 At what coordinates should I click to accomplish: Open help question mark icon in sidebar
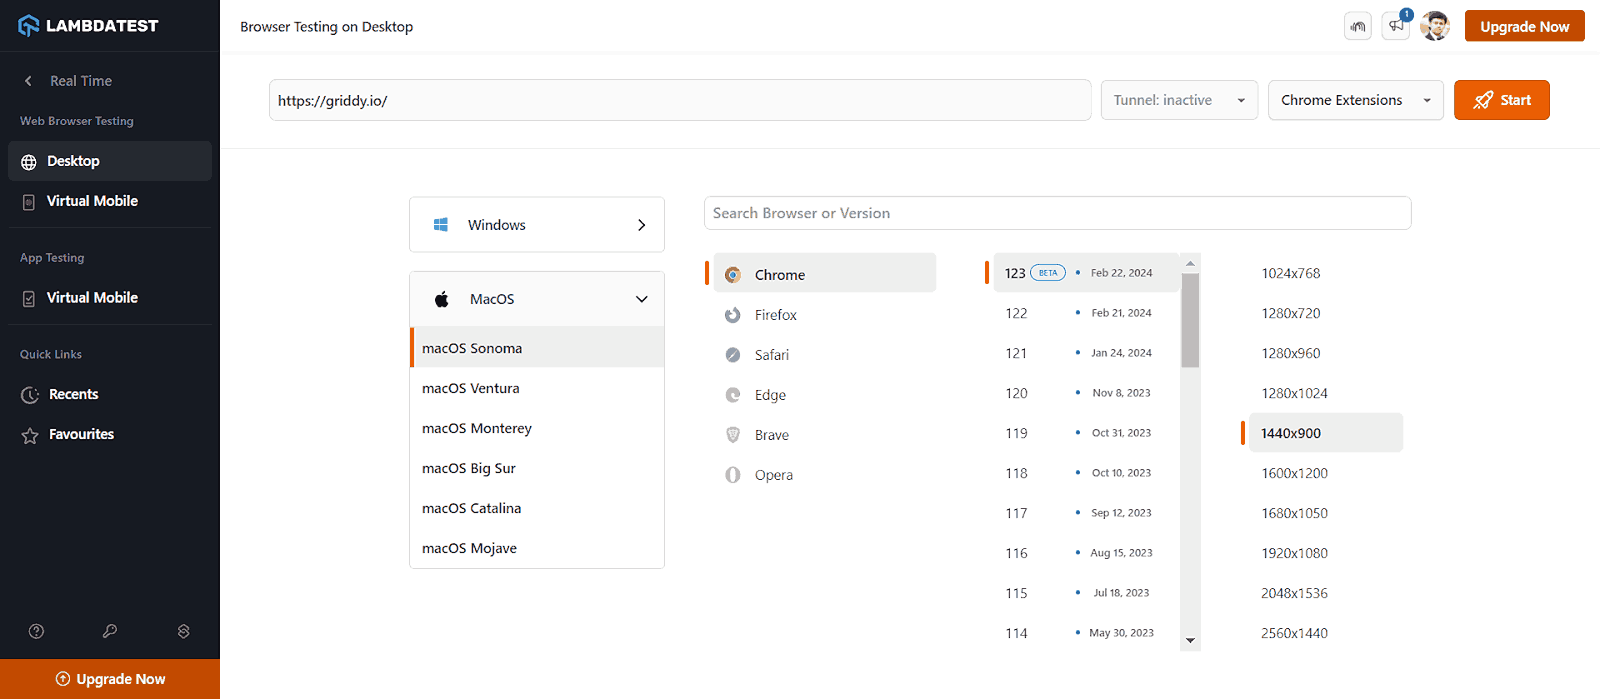pos(37,631)
